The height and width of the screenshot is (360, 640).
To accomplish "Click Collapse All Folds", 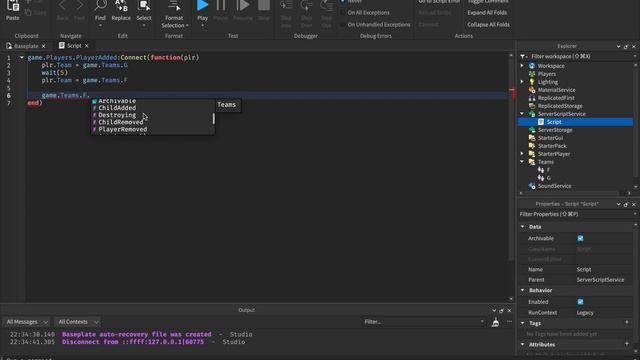I will pyautogui.click(x=488, y=24).
